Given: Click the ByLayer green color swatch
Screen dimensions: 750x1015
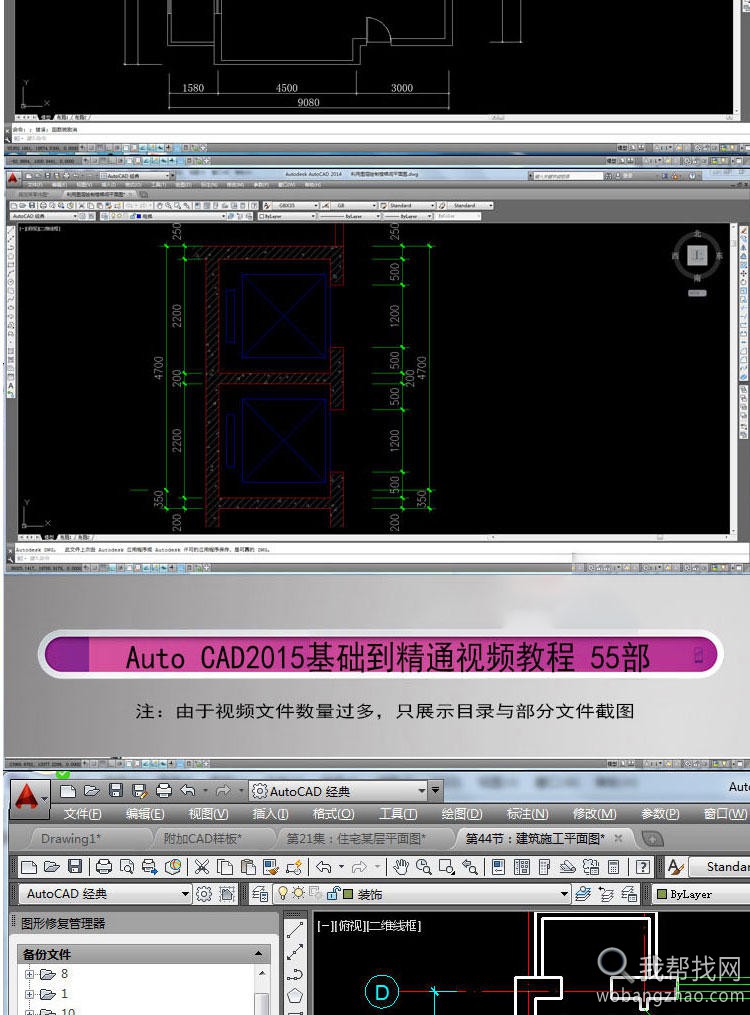Looking at the screenshot, I should (x=662, y=894).
